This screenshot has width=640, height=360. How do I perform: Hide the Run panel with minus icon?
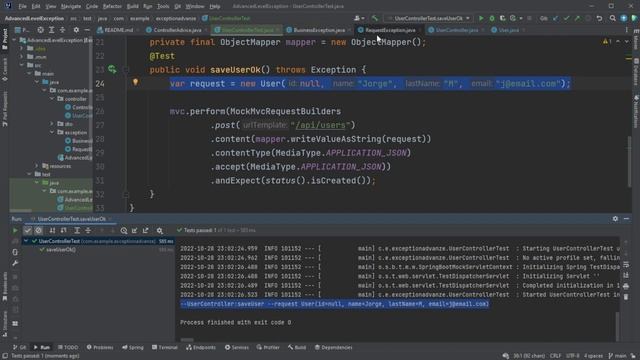click(627, 219)
